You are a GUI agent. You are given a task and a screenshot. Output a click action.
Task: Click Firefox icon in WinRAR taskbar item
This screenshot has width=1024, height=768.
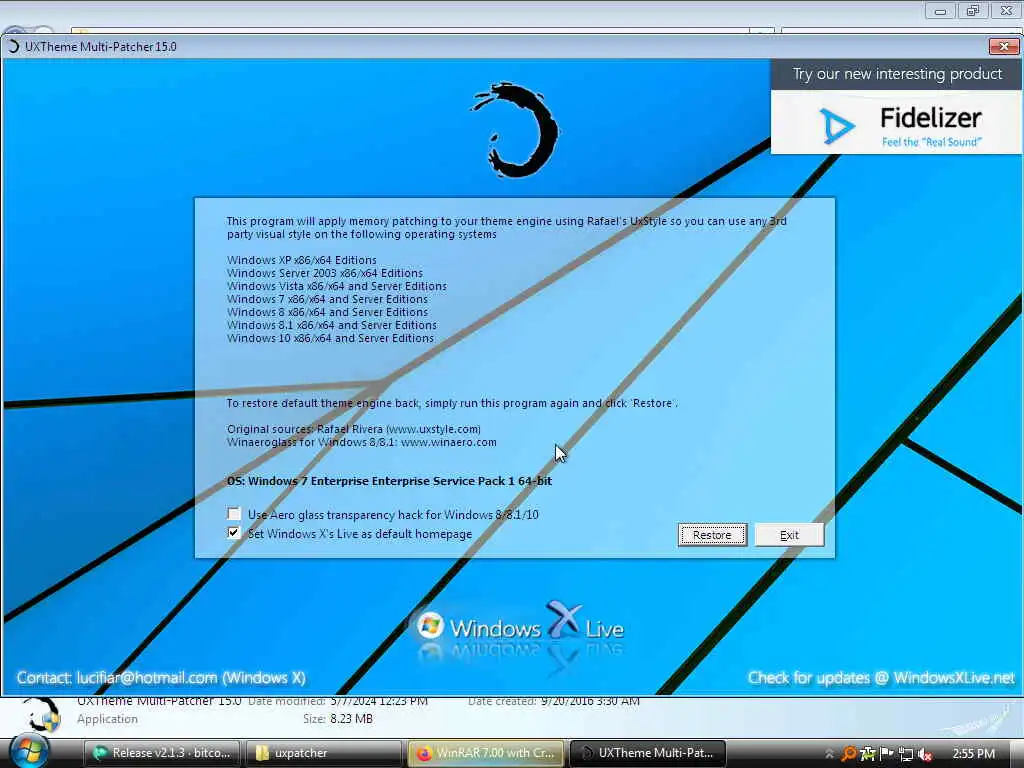click(424, 754)
